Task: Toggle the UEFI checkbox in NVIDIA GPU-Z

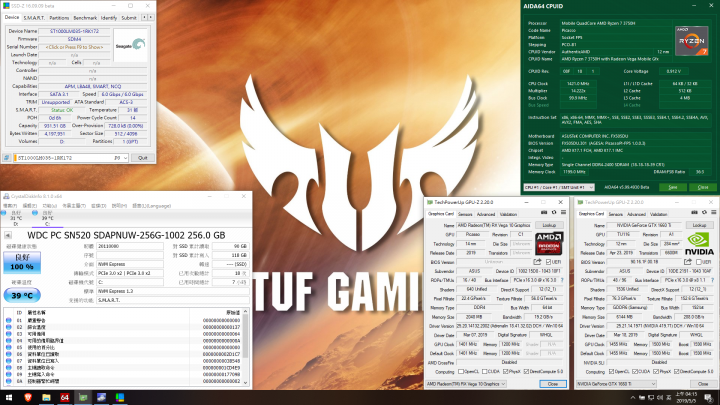Action: pos(698,262)
